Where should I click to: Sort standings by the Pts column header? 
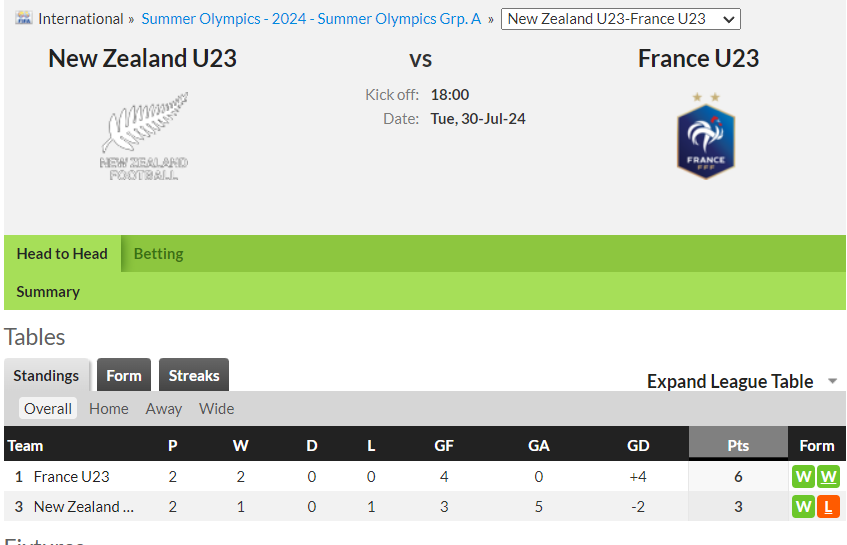pyautogui.click(x=738, y=445)
